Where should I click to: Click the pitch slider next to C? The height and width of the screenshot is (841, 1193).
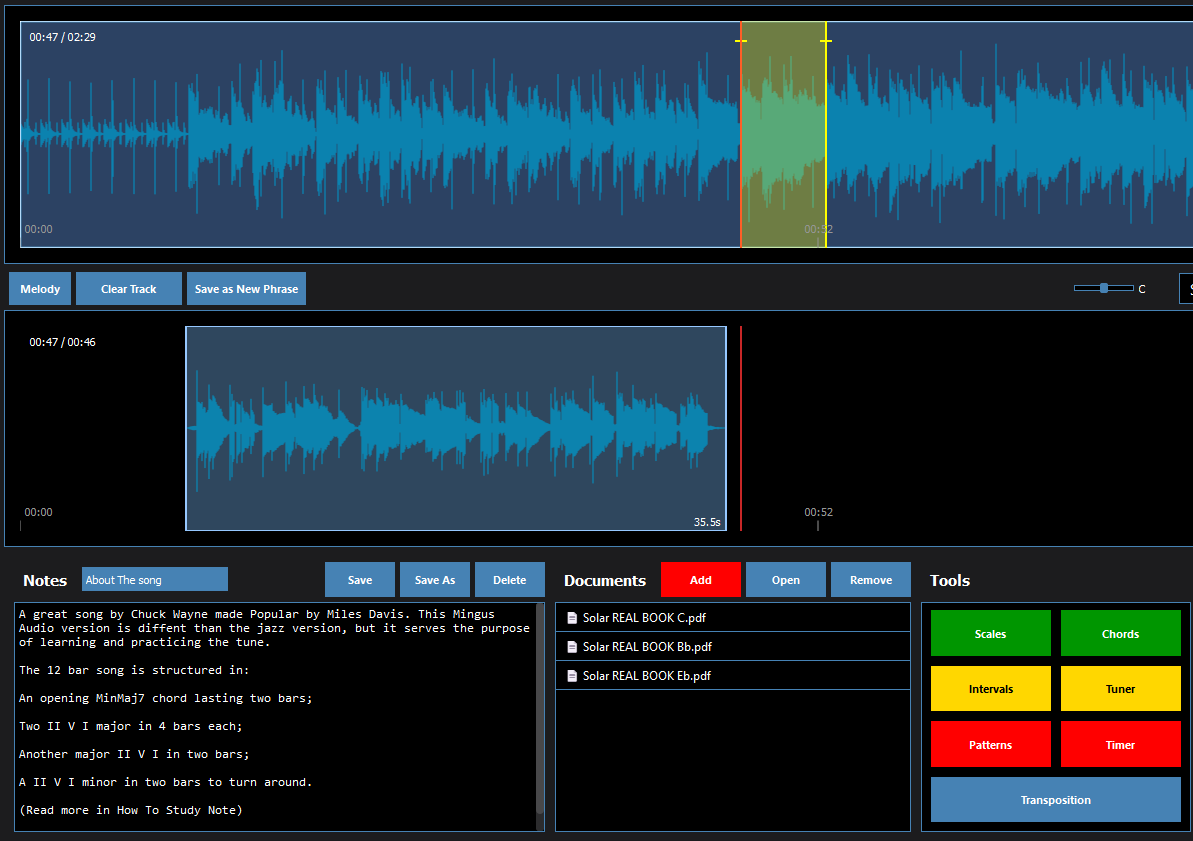click(x=1103, y=288)
